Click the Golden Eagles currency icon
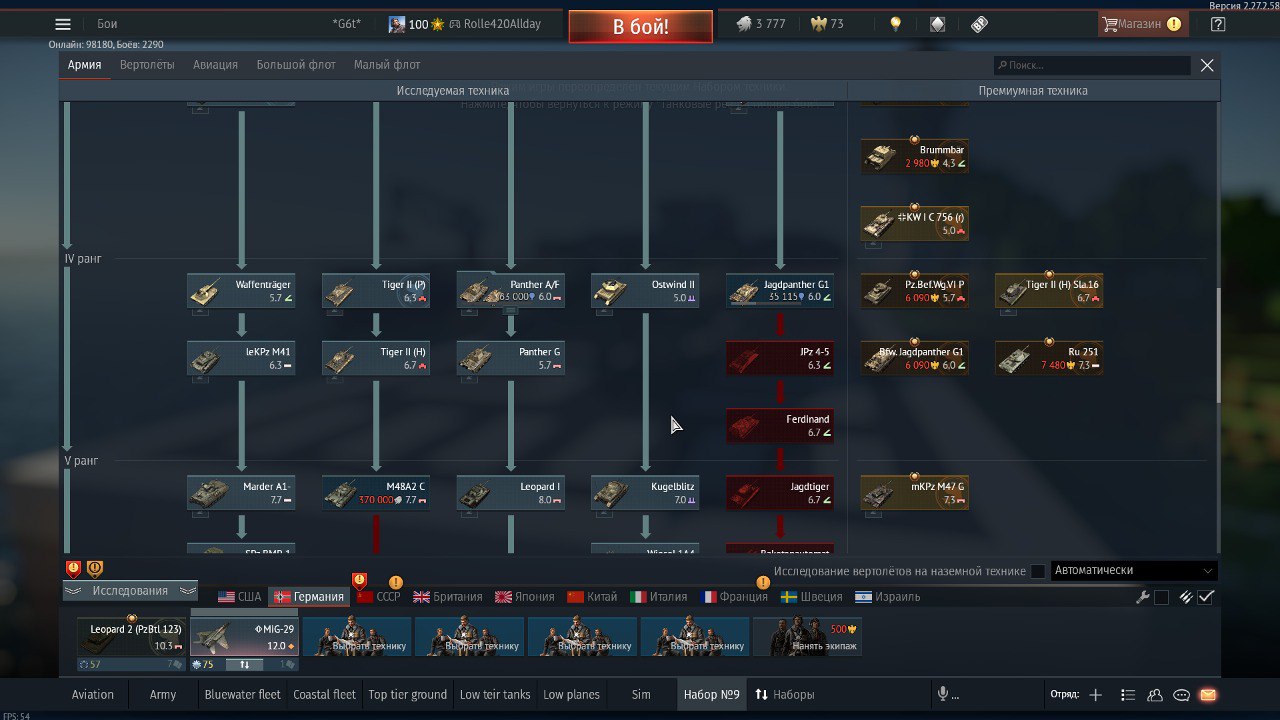Image resolution: width=1280 pixels, height=720 pixels. tap(818, 24)
